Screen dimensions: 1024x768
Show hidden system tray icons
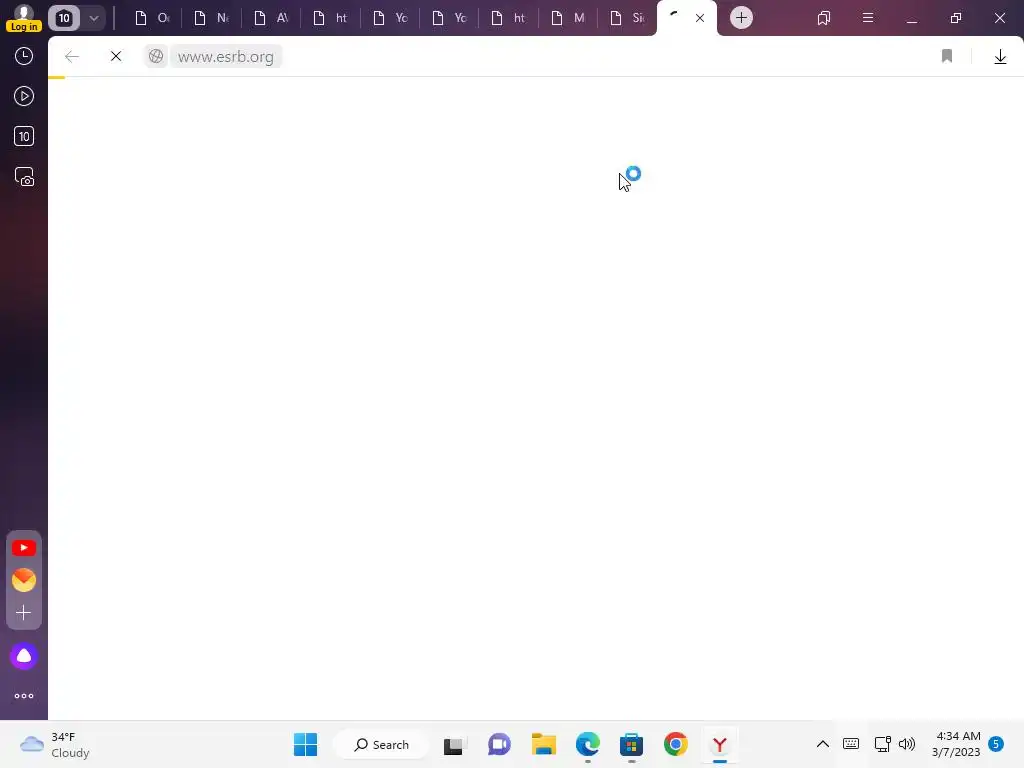[823, 744]
